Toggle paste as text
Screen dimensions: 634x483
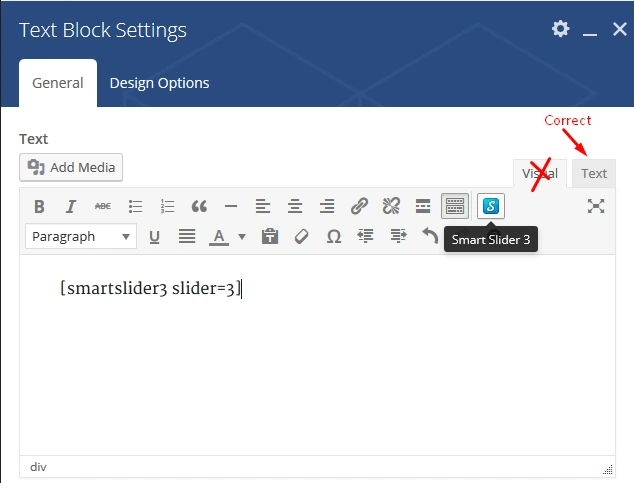(x=270, y=236)
